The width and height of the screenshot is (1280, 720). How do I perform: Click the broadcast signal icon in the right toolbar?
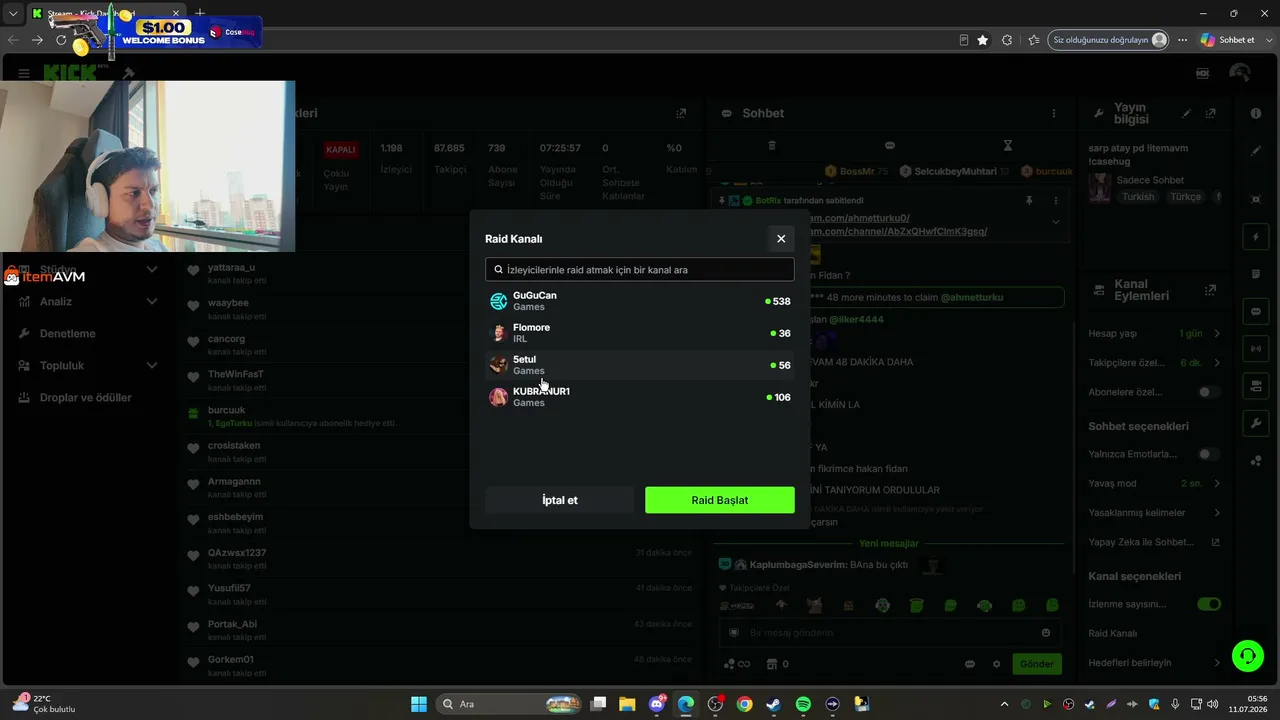[1256, 348]
